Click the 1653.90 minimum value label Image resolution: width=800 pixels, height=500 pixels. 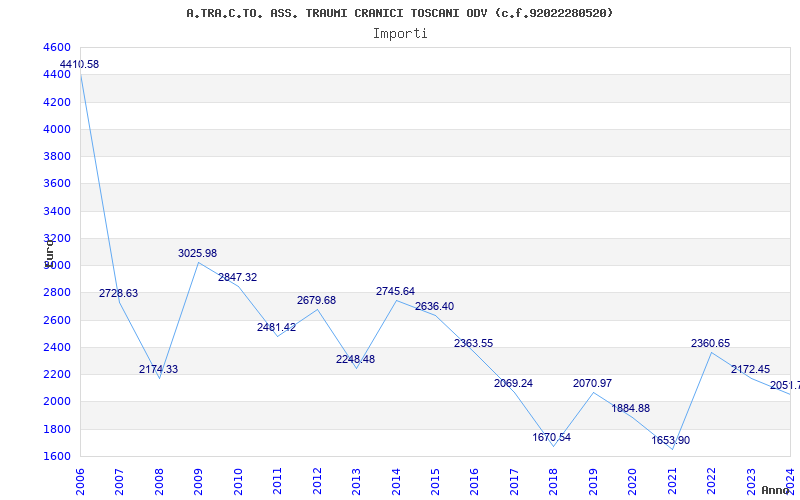pos(670,441)
